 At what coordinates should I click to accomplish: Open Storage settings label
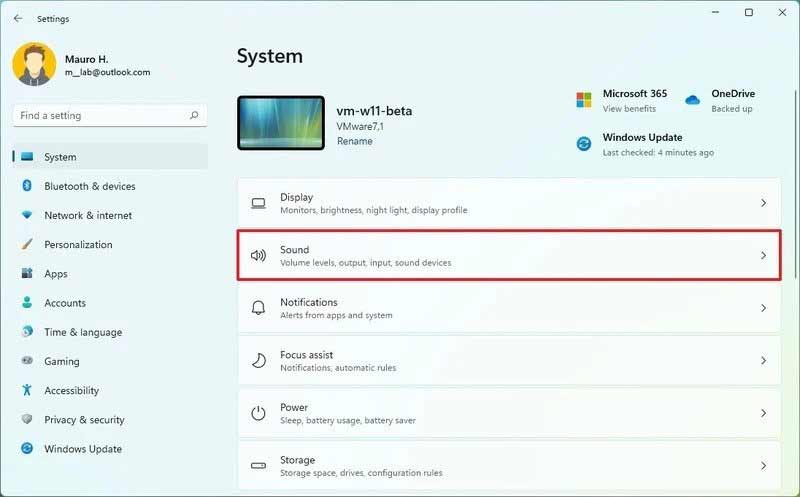[x=297, y=460]
